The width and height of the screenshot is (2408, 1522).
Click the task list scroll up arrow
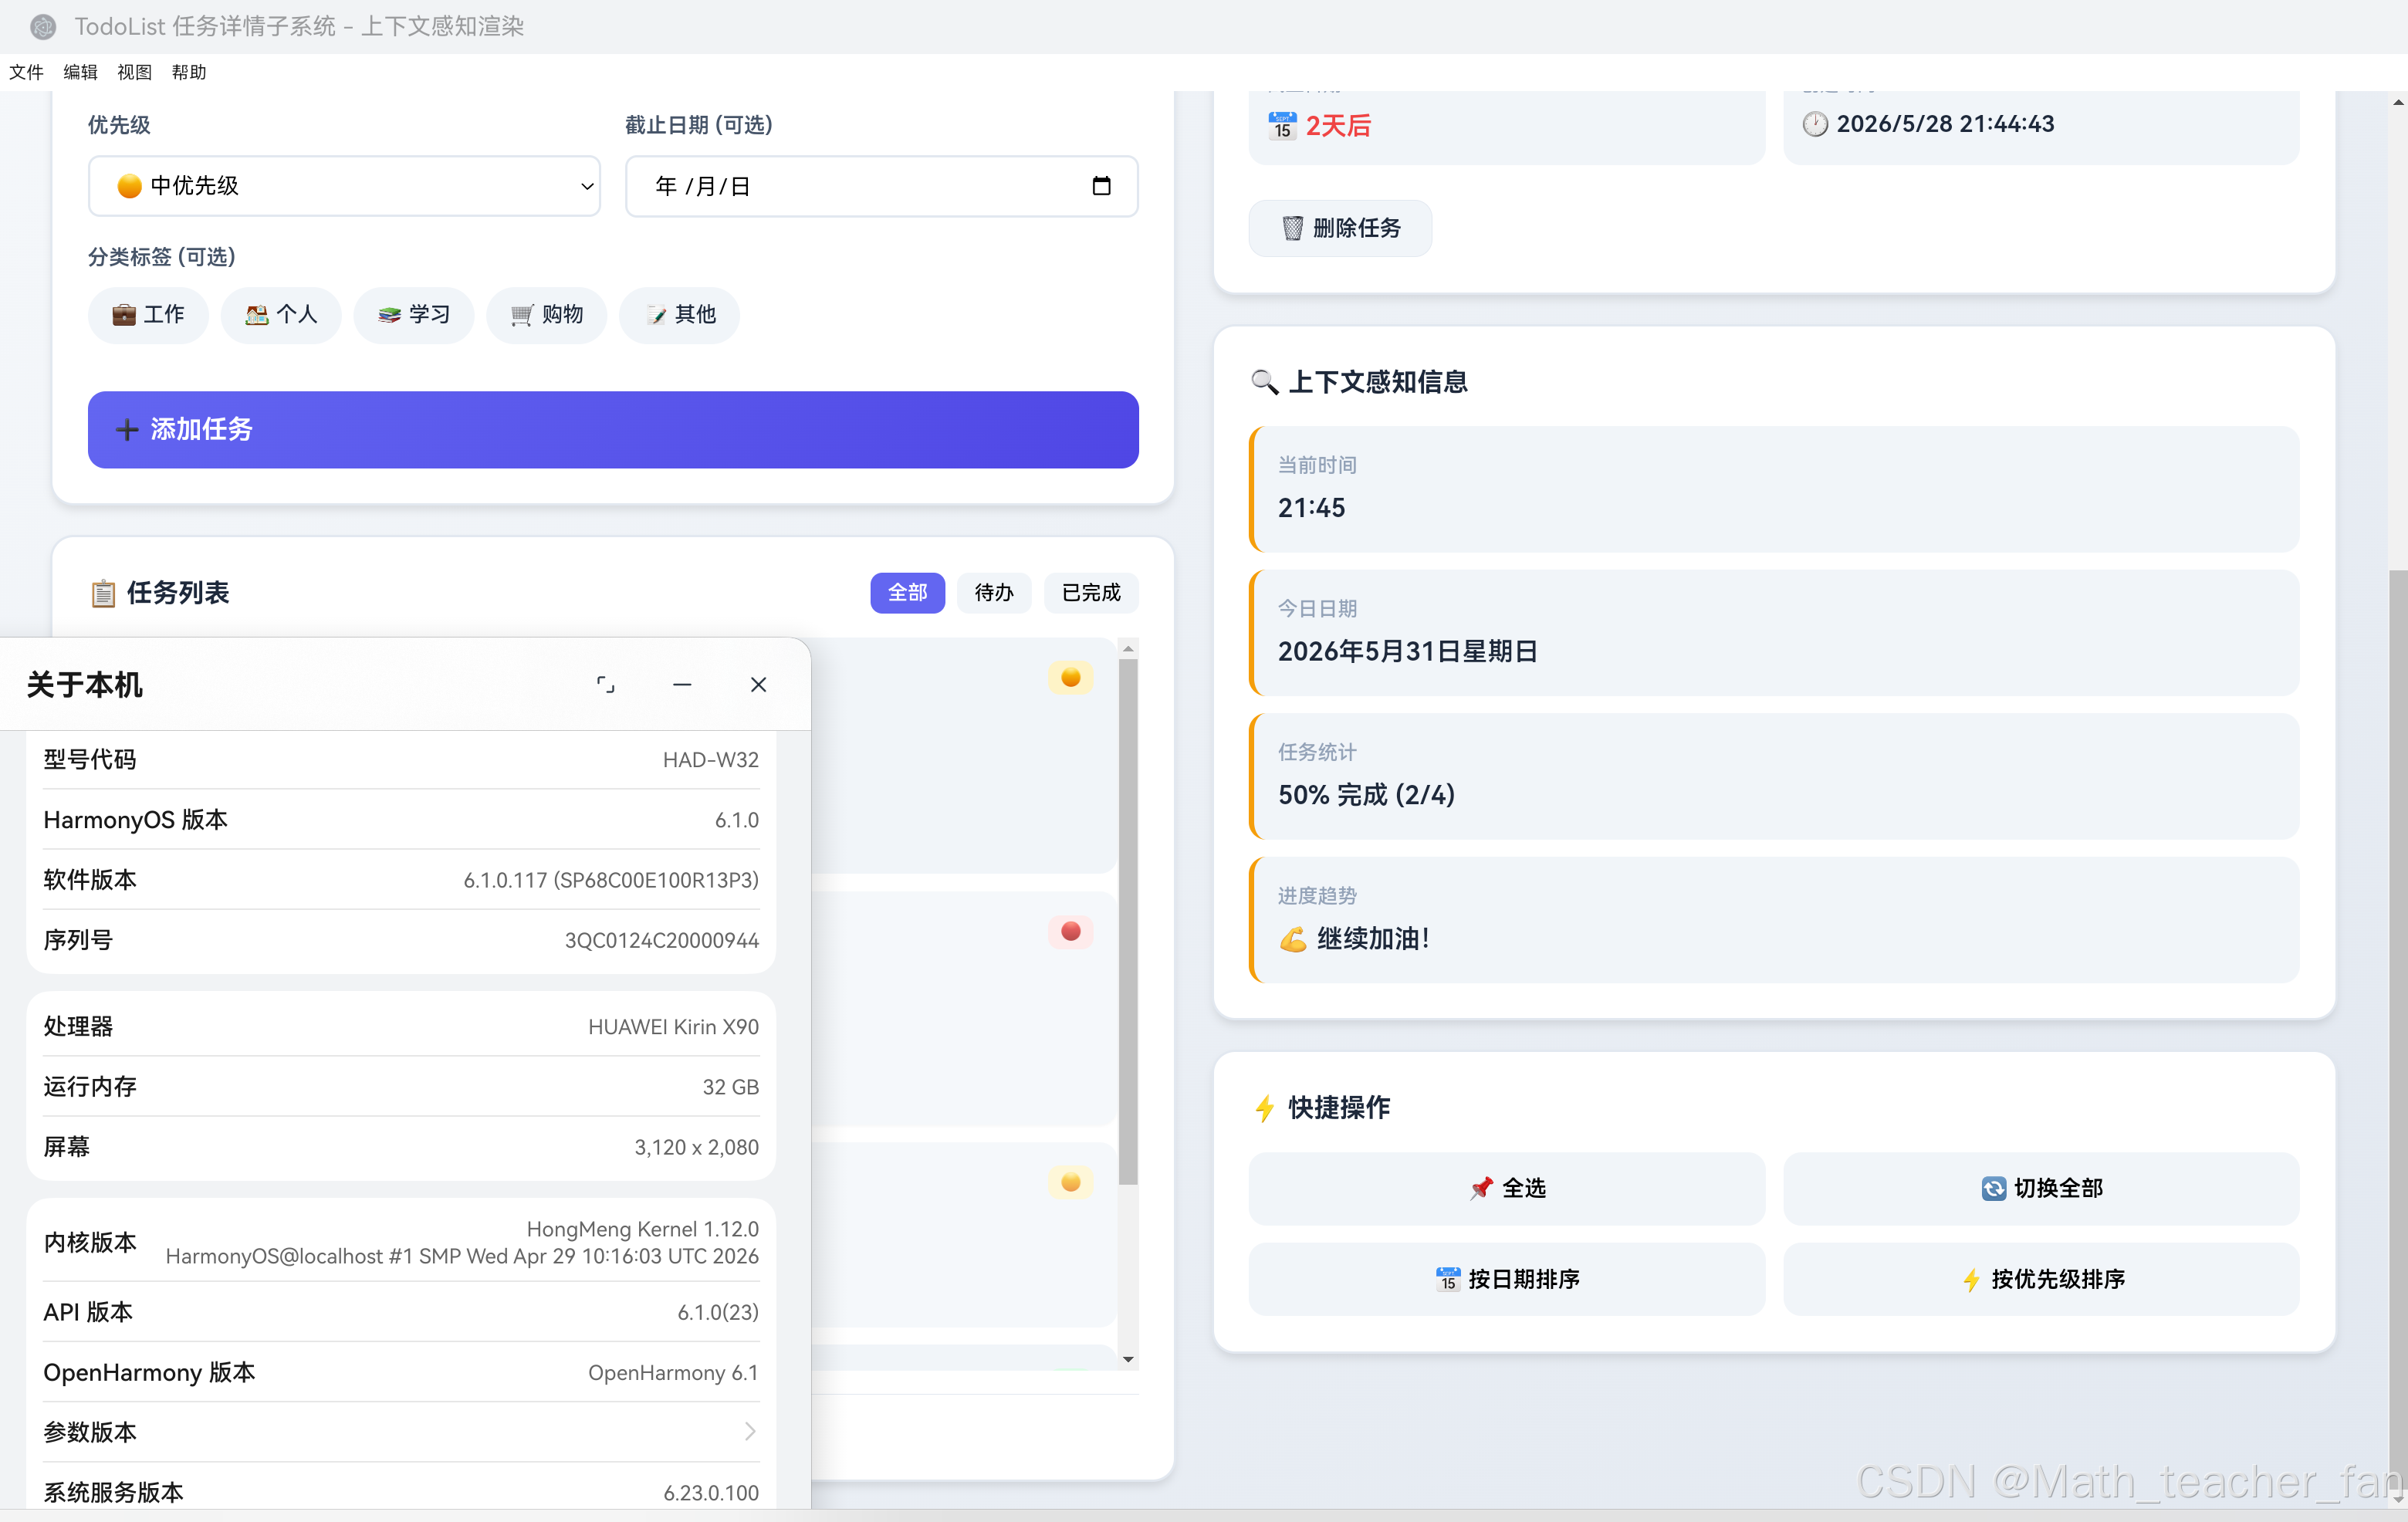[1128, 649]
